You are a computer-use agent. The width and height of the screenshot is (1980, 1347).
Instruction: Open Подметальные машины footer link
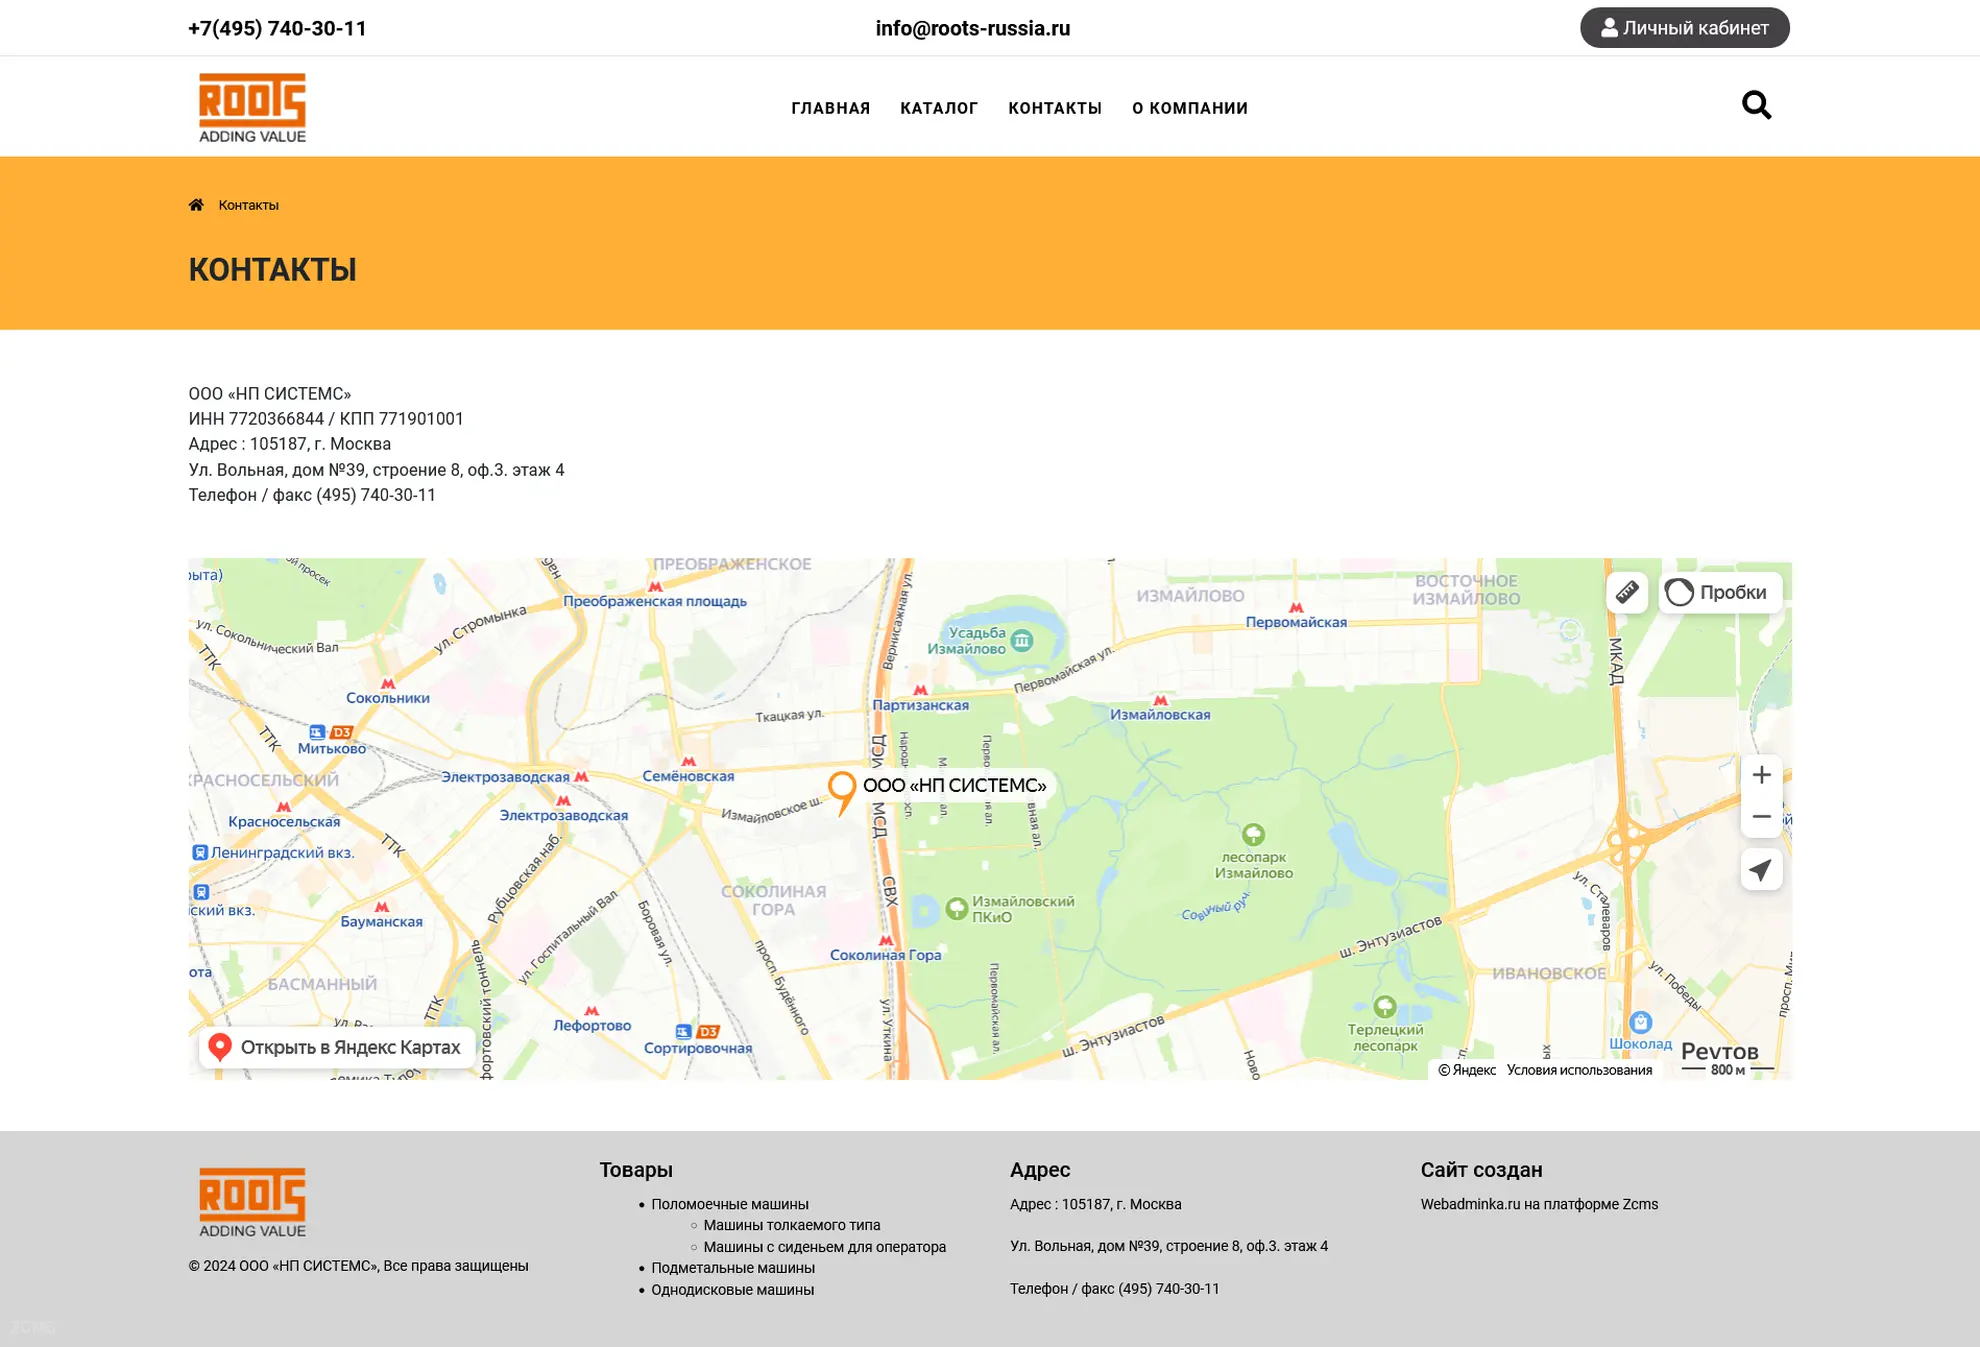pyautogui.click(x=732, y=1268)
